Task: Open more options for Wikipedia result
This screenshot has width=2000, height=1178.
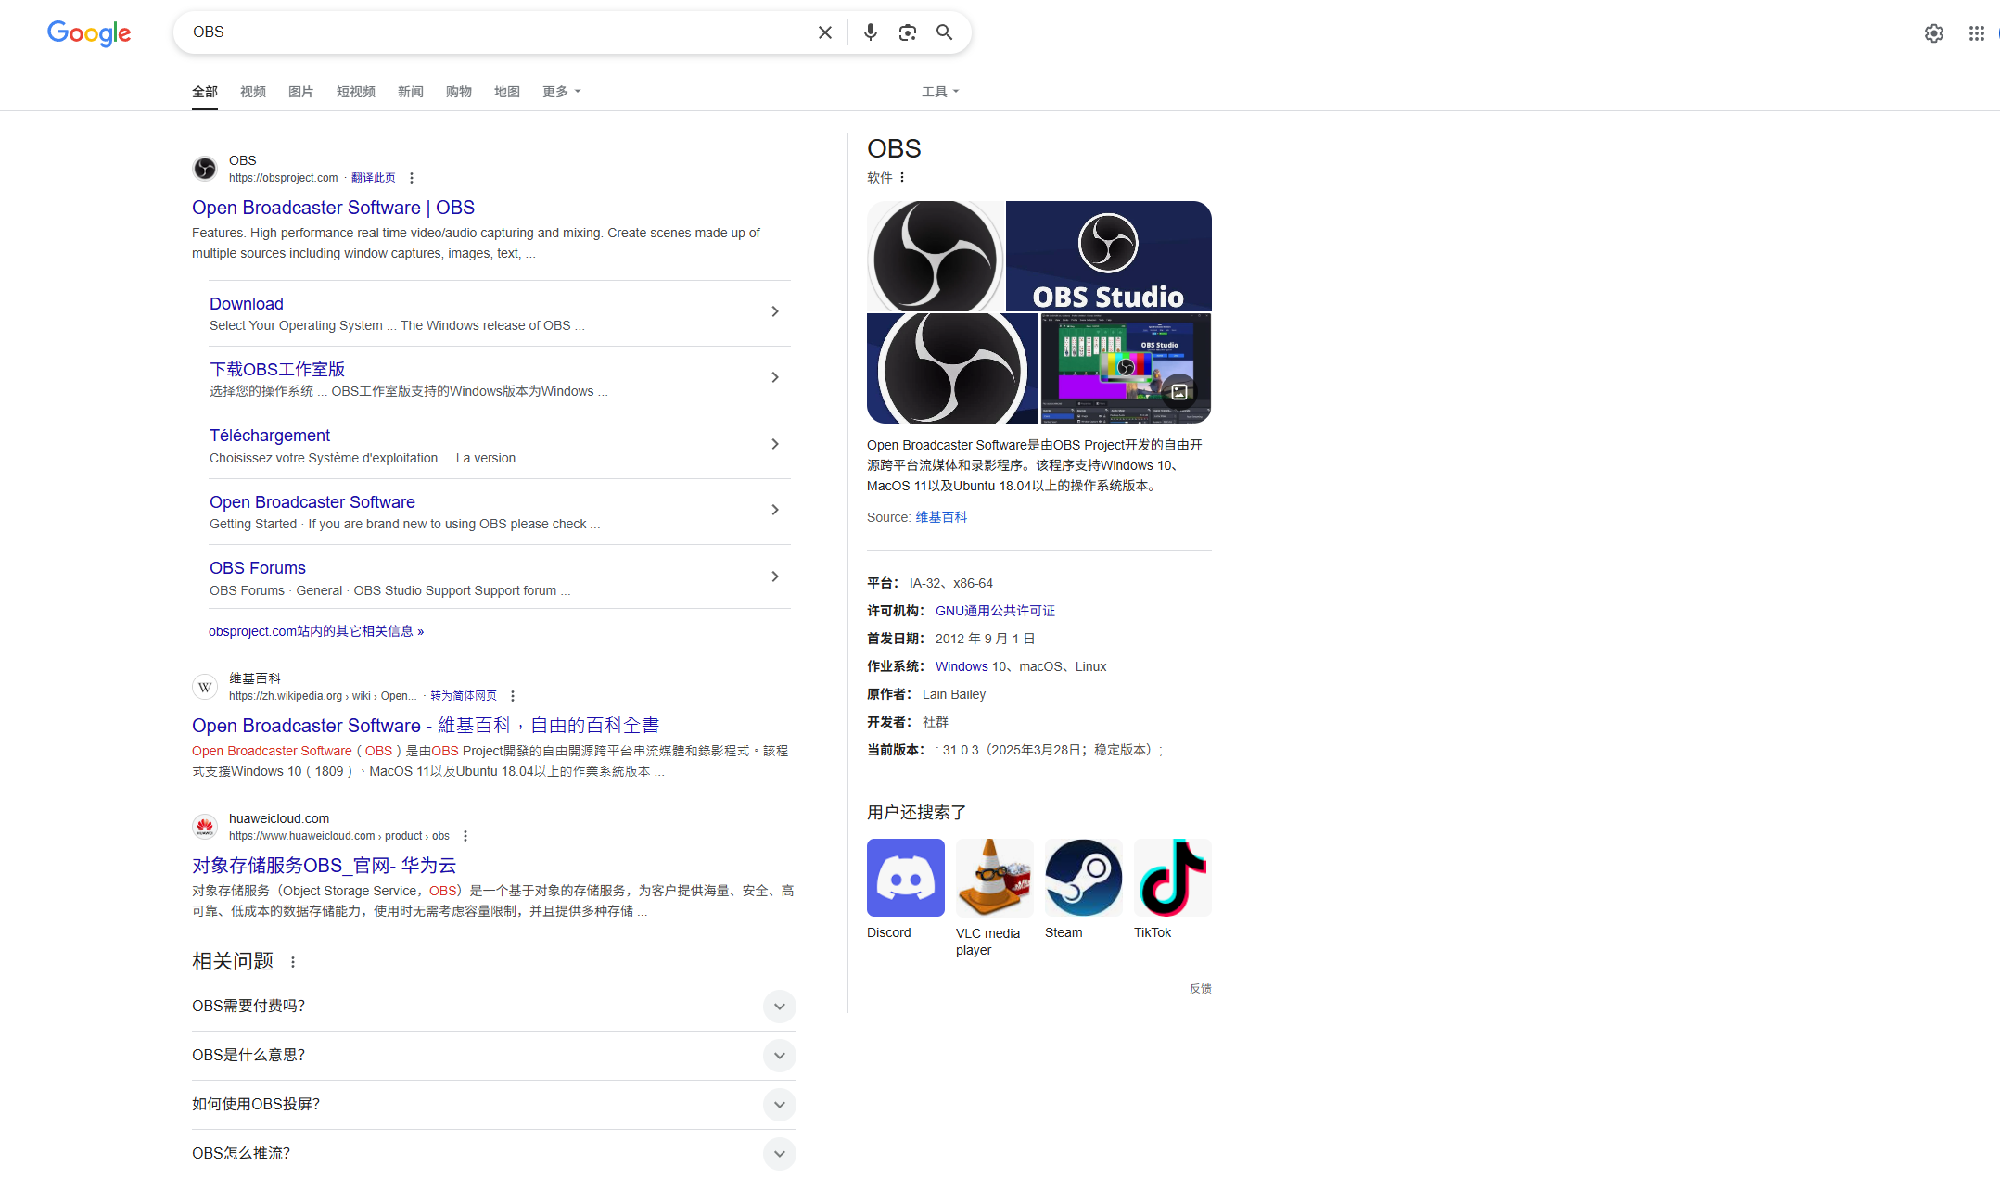Action: pos(513,696)
